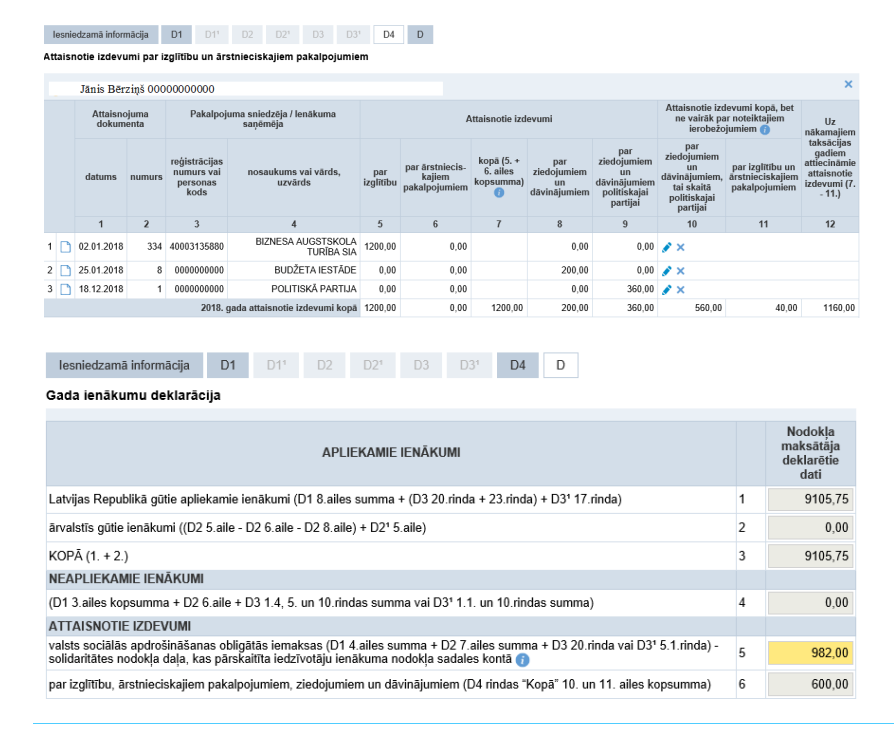Show info icon in declaration row 5

pyautogui.click(x=522, y=660)
